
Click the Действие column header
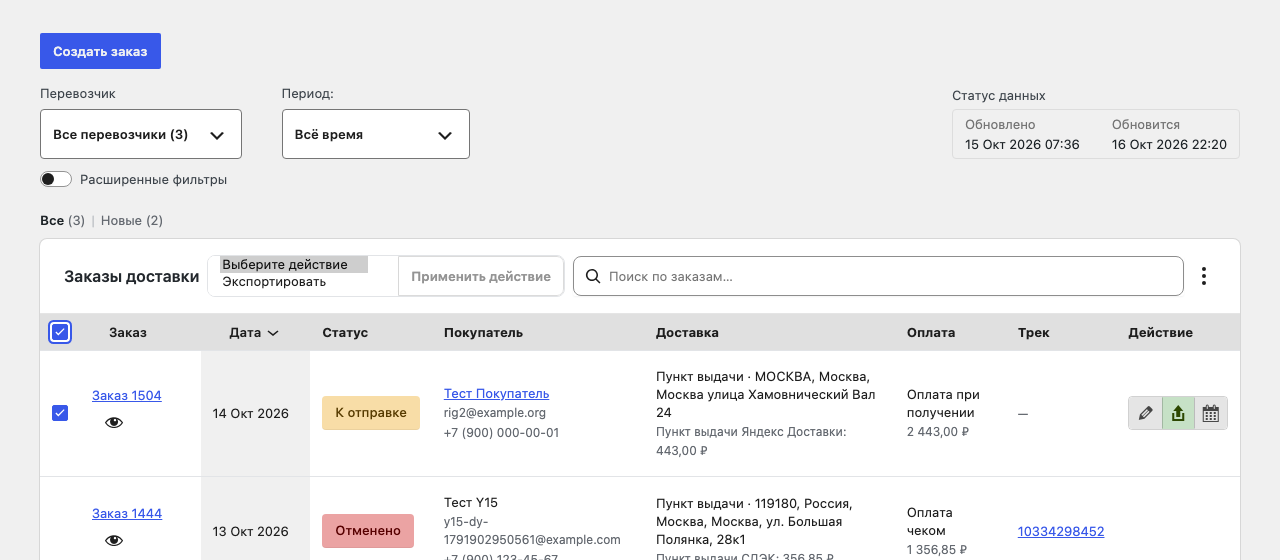(x=1160, y=332)
